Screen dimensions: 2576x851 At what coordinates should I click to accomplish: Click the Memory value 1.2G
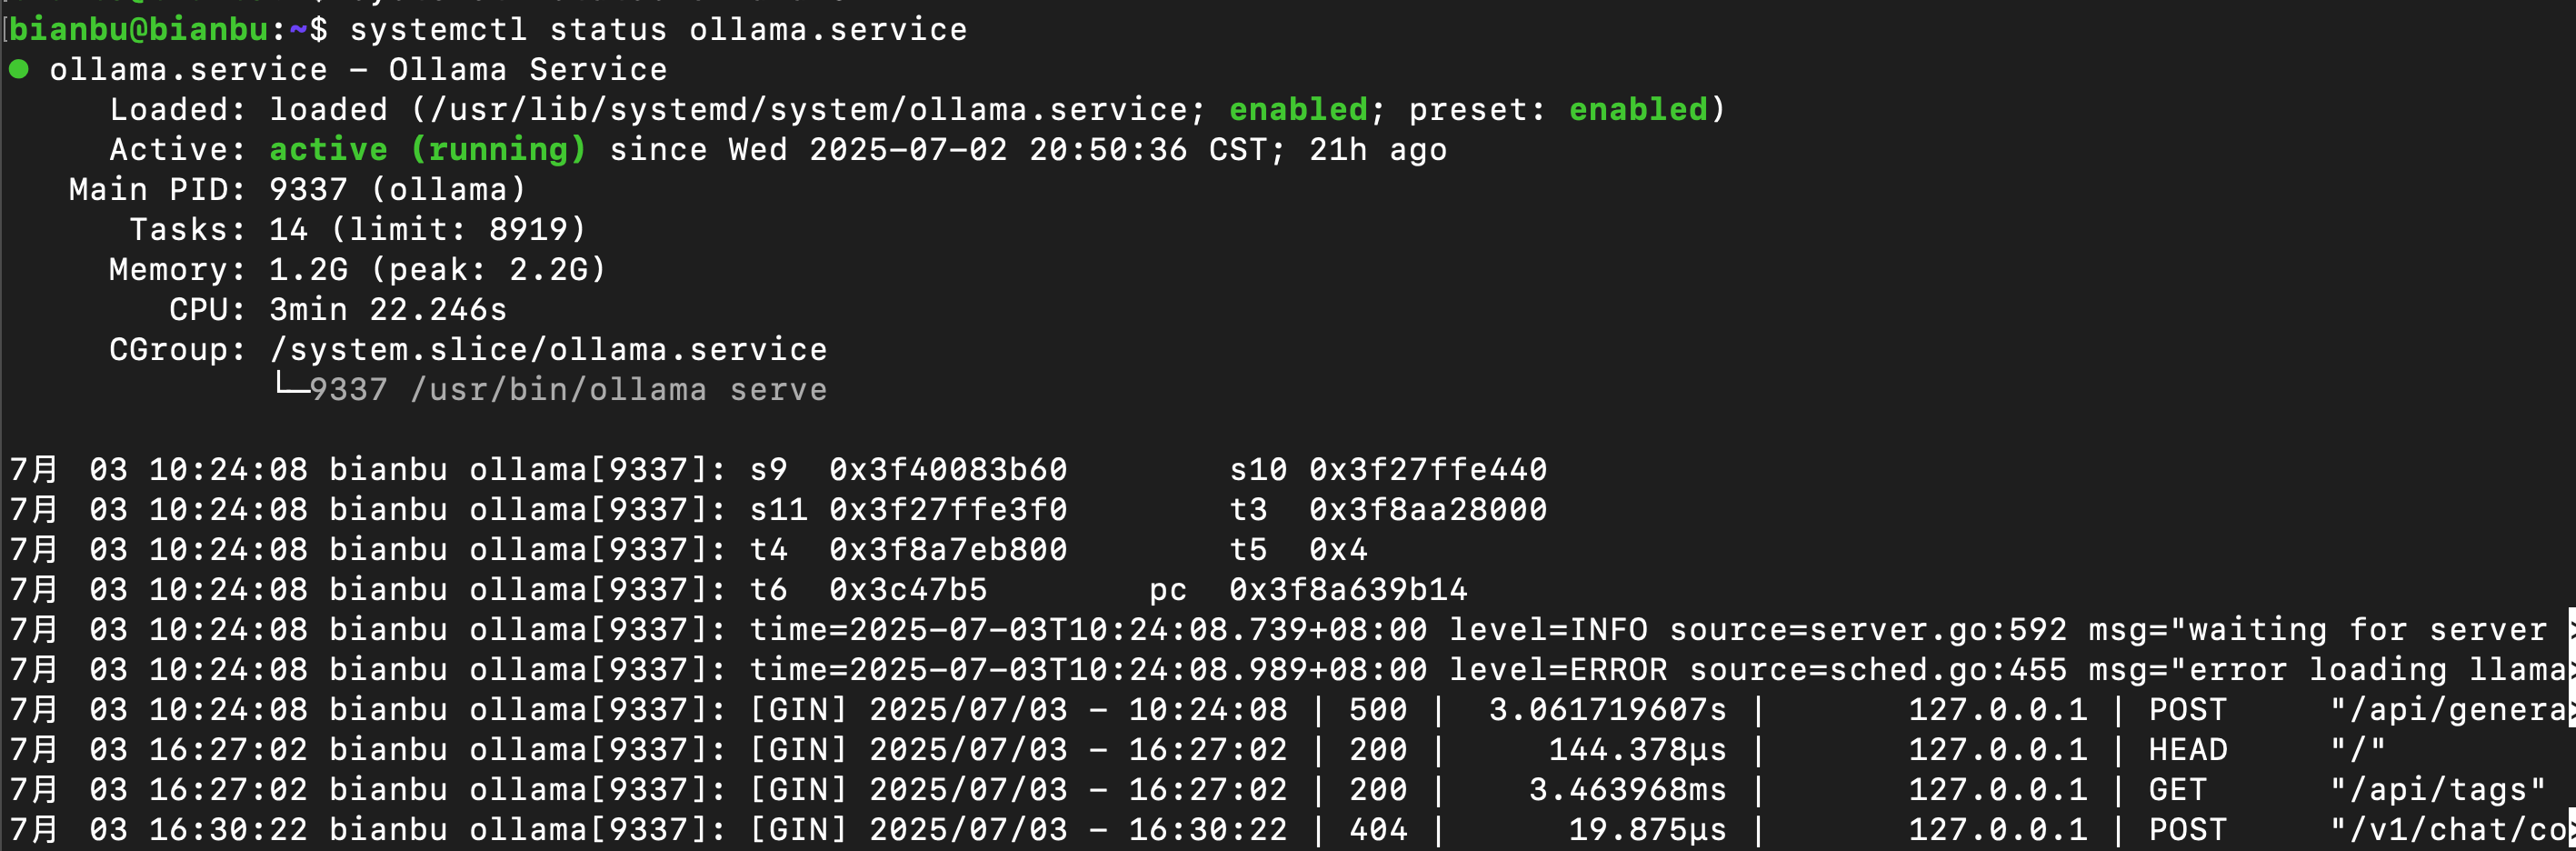point(308,269)
